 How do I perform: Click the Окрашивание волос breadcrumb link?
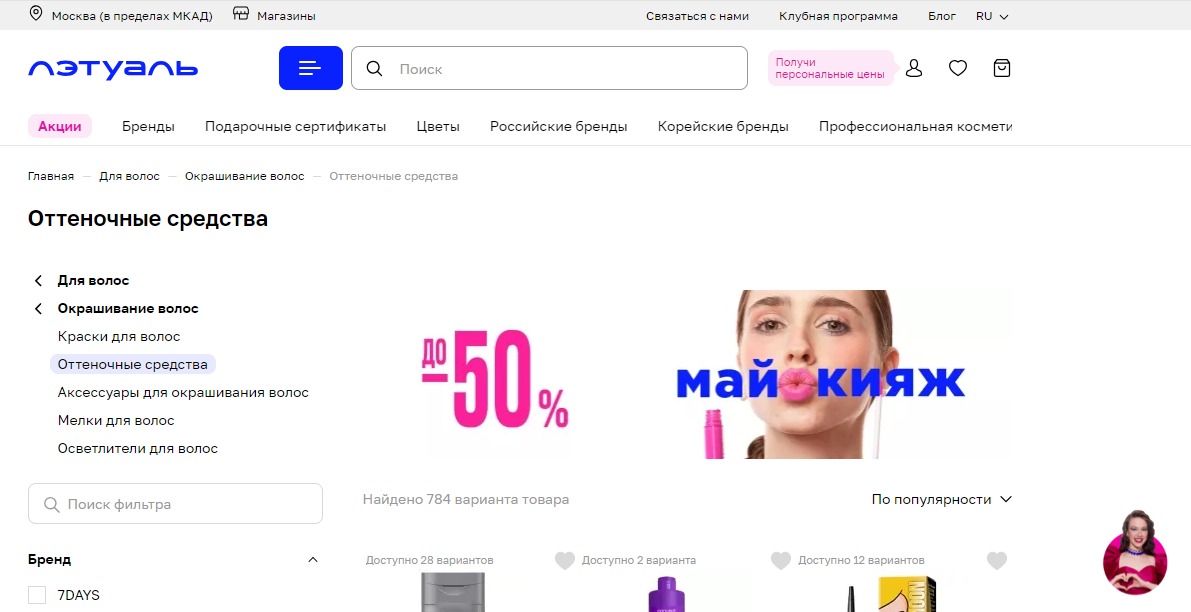(245, 176)
